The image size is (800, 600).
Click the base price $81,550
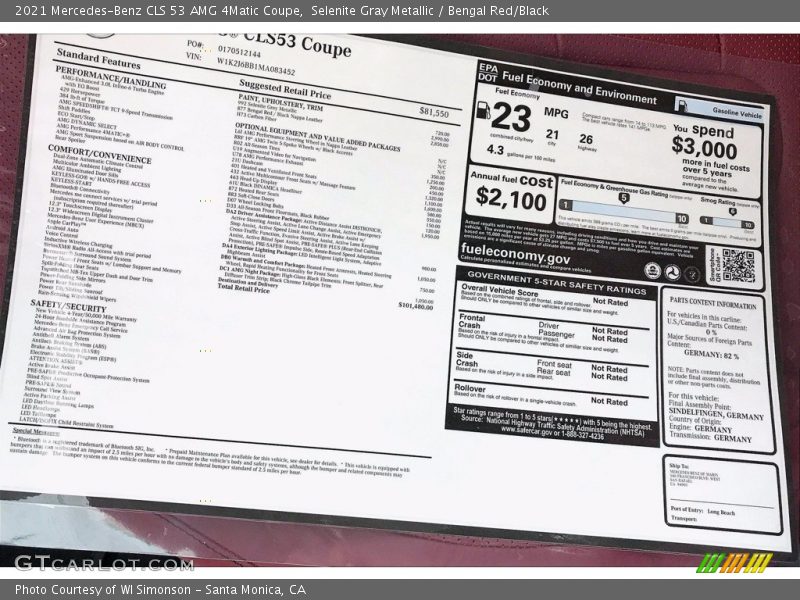[x=434, y=112]
